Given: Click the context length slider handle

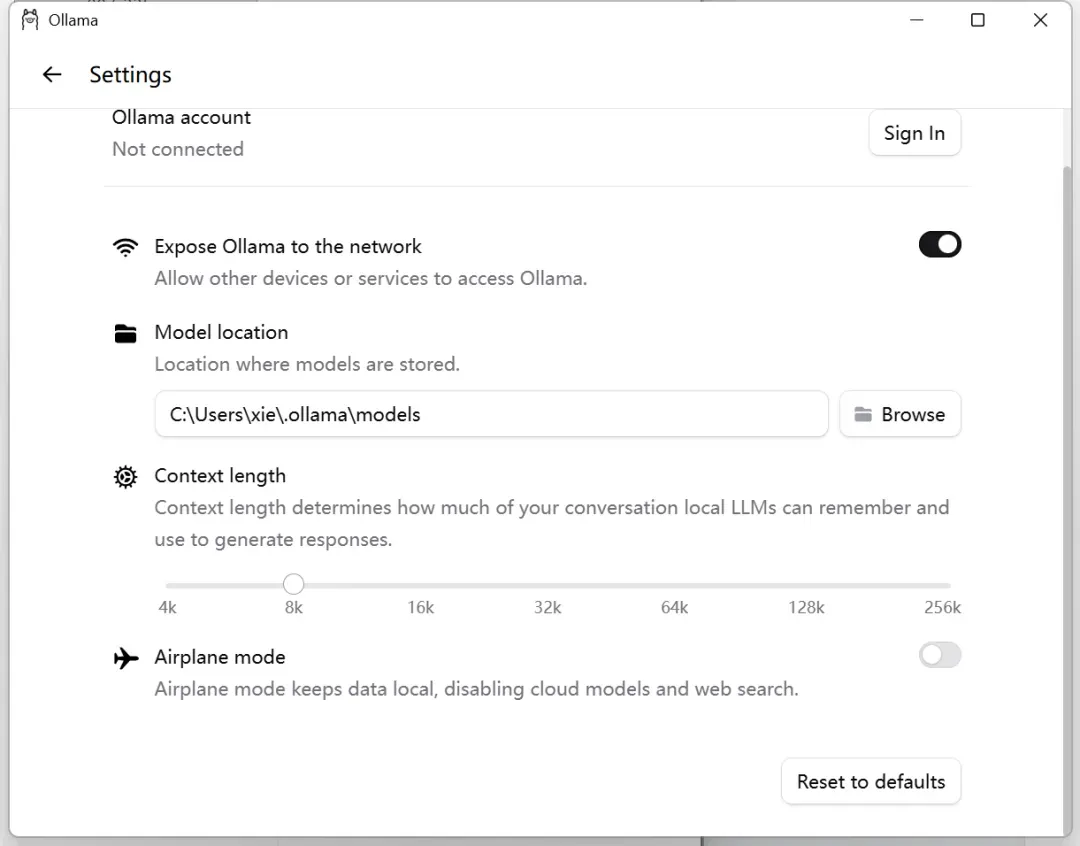Looking at the screenshot, I should pyautogui.click(x=293, y=584).
